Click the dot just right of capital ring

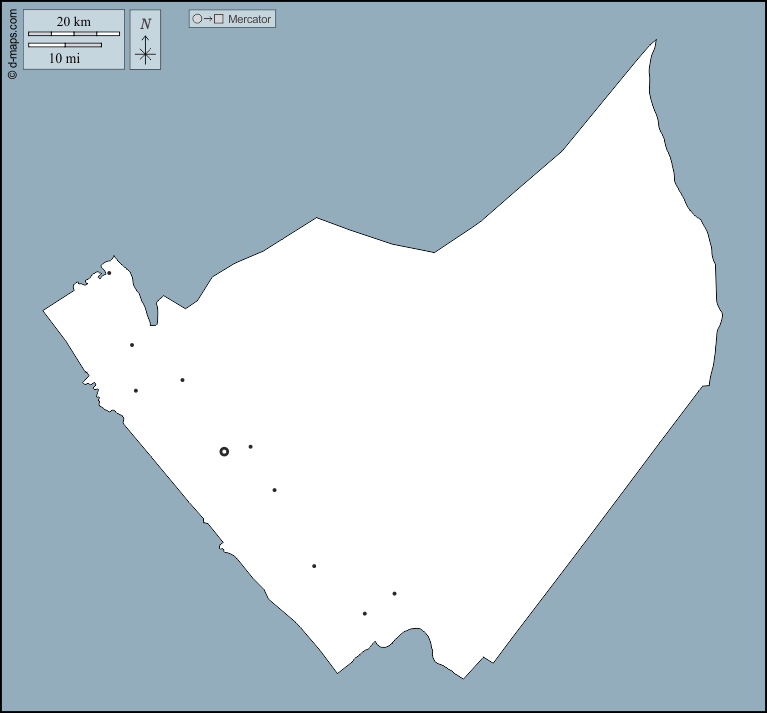click(250, 447)
